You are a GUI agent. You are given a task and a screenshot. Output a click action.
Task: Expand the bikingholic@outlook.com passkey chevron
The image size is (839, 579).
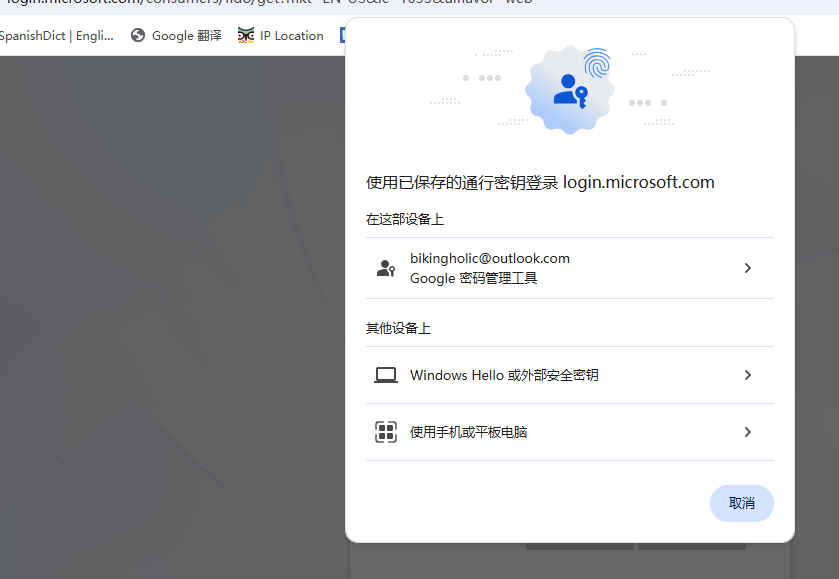748,268
